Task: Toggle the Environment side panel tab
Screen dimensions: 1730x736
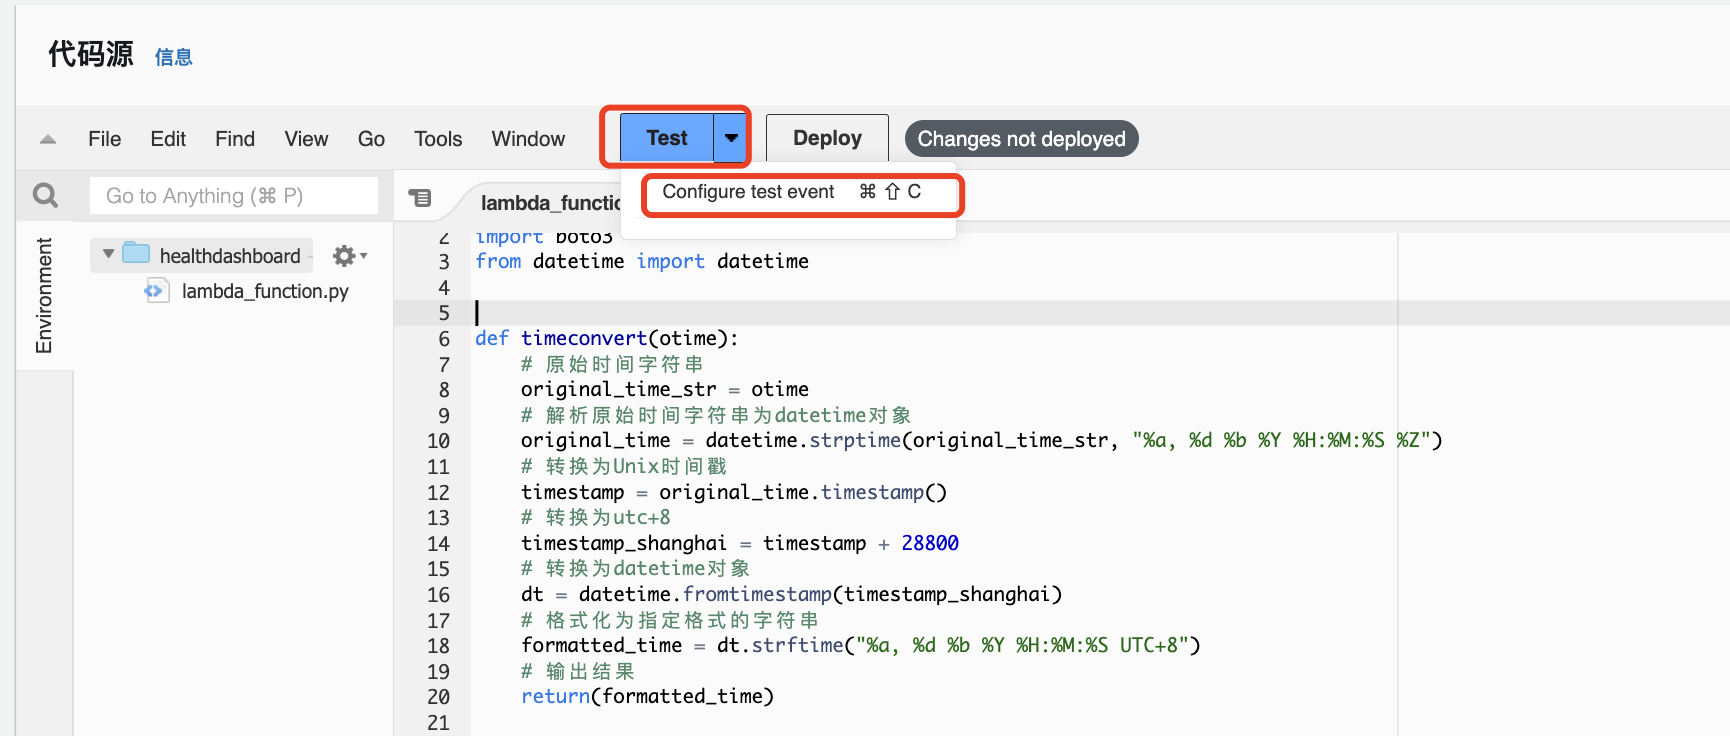Action: (x=44, y=295)
